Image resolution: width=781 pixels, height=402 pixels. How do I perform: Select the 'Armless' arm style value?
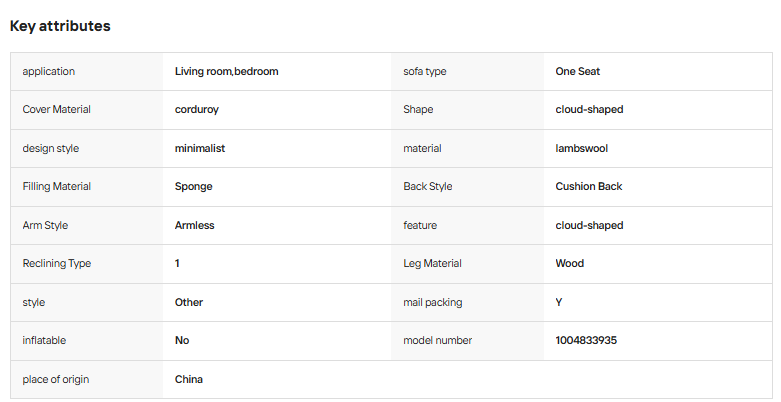[x=195, y=225]
